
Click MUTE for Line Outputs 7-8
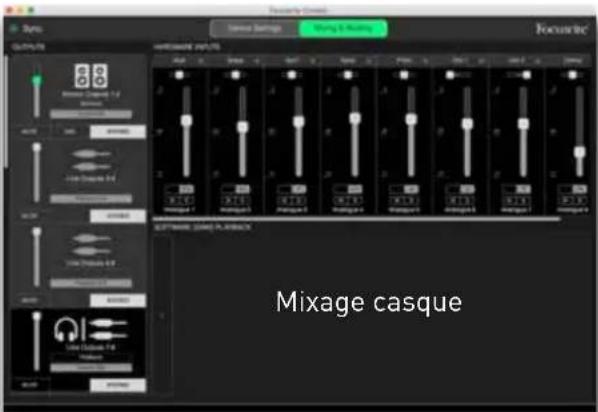(x=29, y=385)
